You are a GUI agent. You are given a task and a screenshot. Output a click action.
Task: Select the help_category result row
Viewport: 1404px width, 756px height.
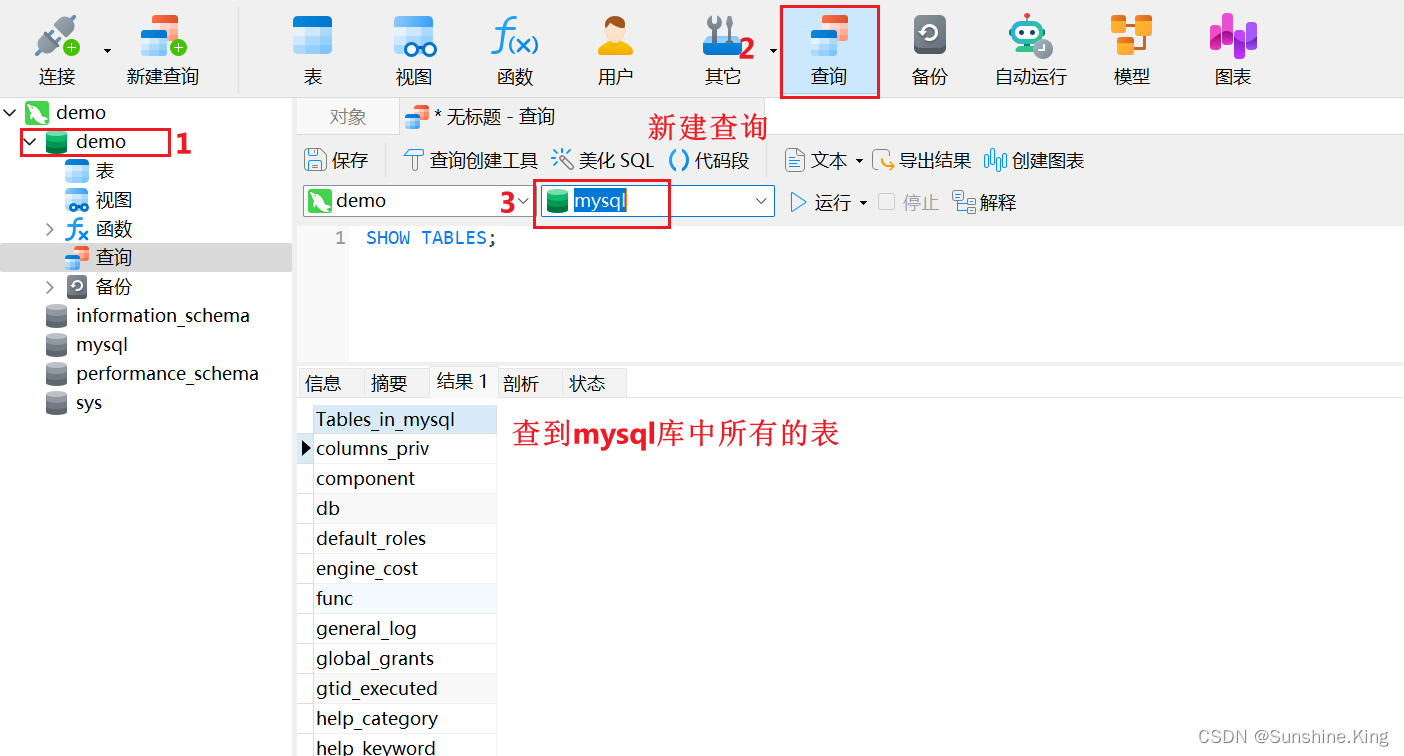405,719
